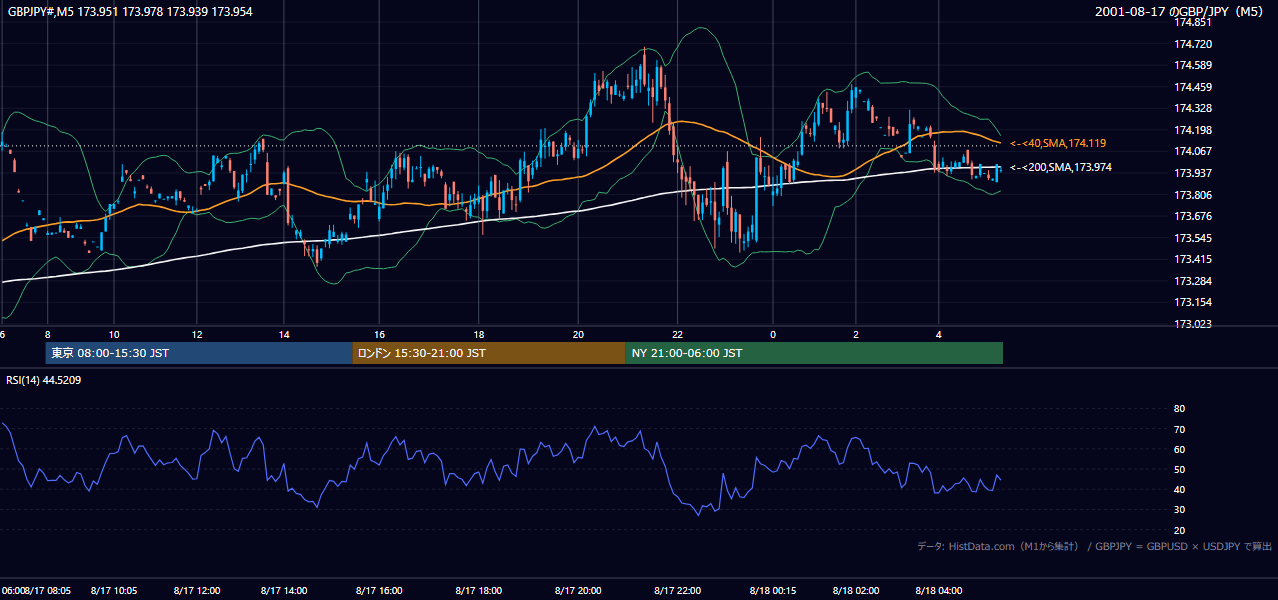The width and height of the screenshot is (1278, 600).
Task: Click price axis value 173.676
Action: click(x=1193, y=216)
